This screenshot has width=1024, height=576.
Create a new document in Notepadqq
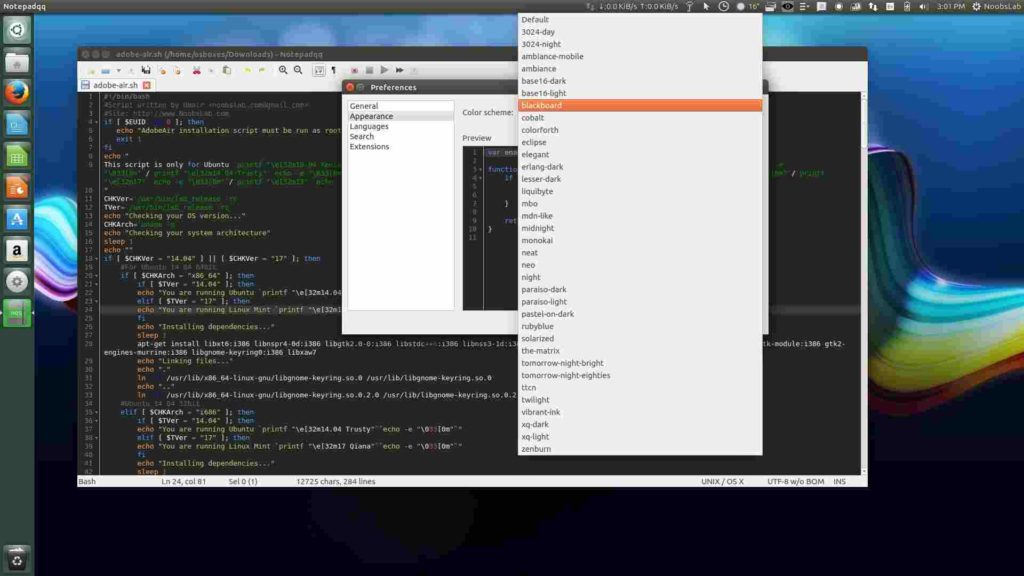point(90,70)
